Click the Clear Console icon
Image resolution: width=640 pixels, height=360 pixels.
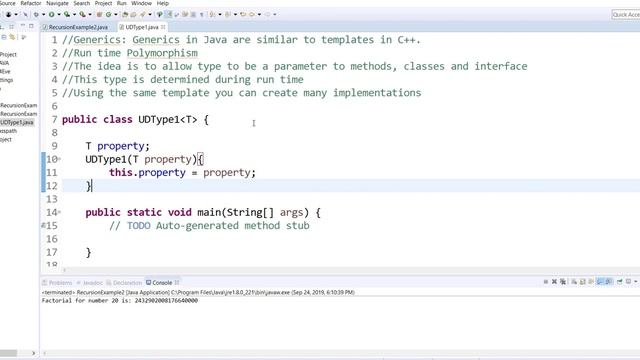[x=574, y=282]
